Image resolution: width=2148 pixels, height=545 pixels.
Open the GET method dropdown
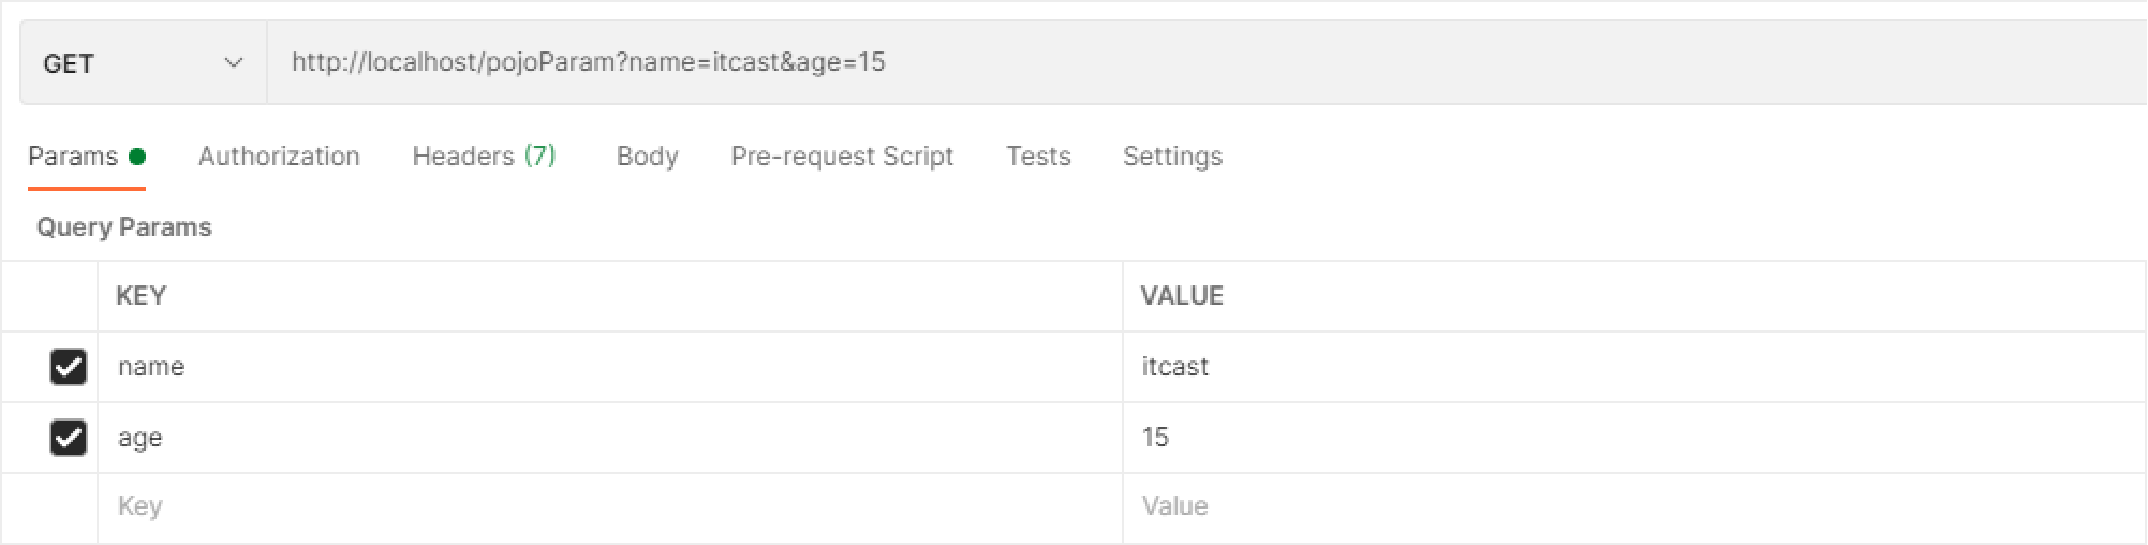(x=143, y=63)
